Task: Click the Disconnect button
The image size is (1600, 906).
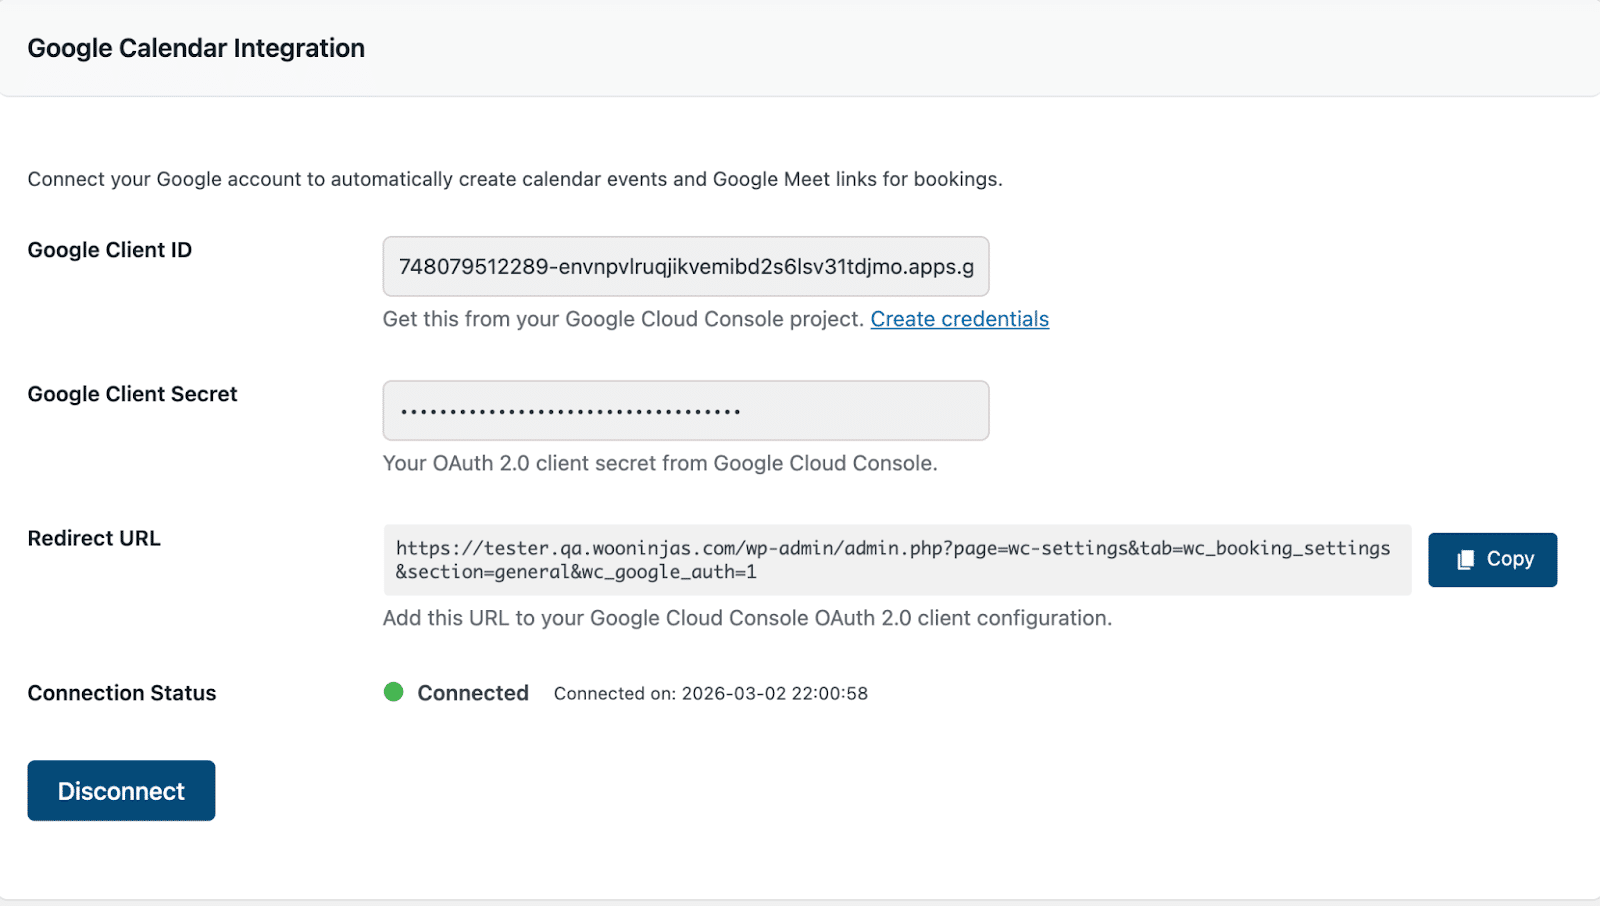Action: pos(121,791)
